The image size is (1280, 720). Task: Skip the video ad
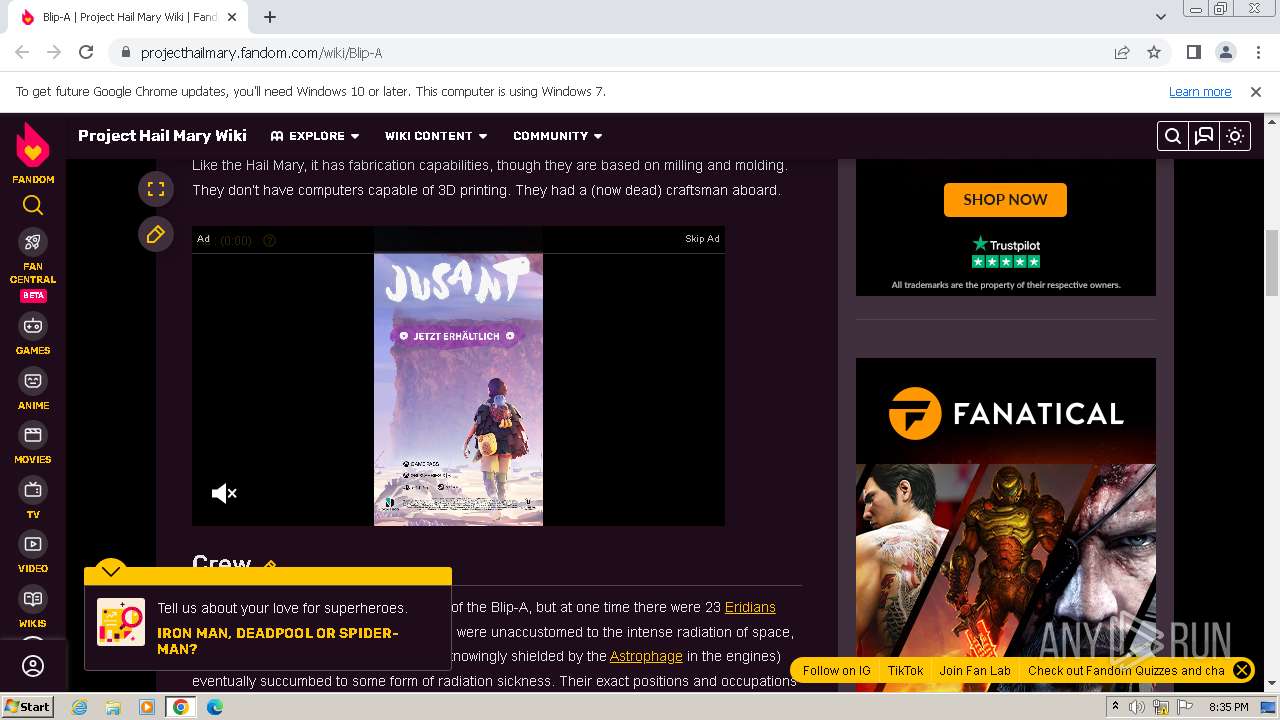(702, 239)
